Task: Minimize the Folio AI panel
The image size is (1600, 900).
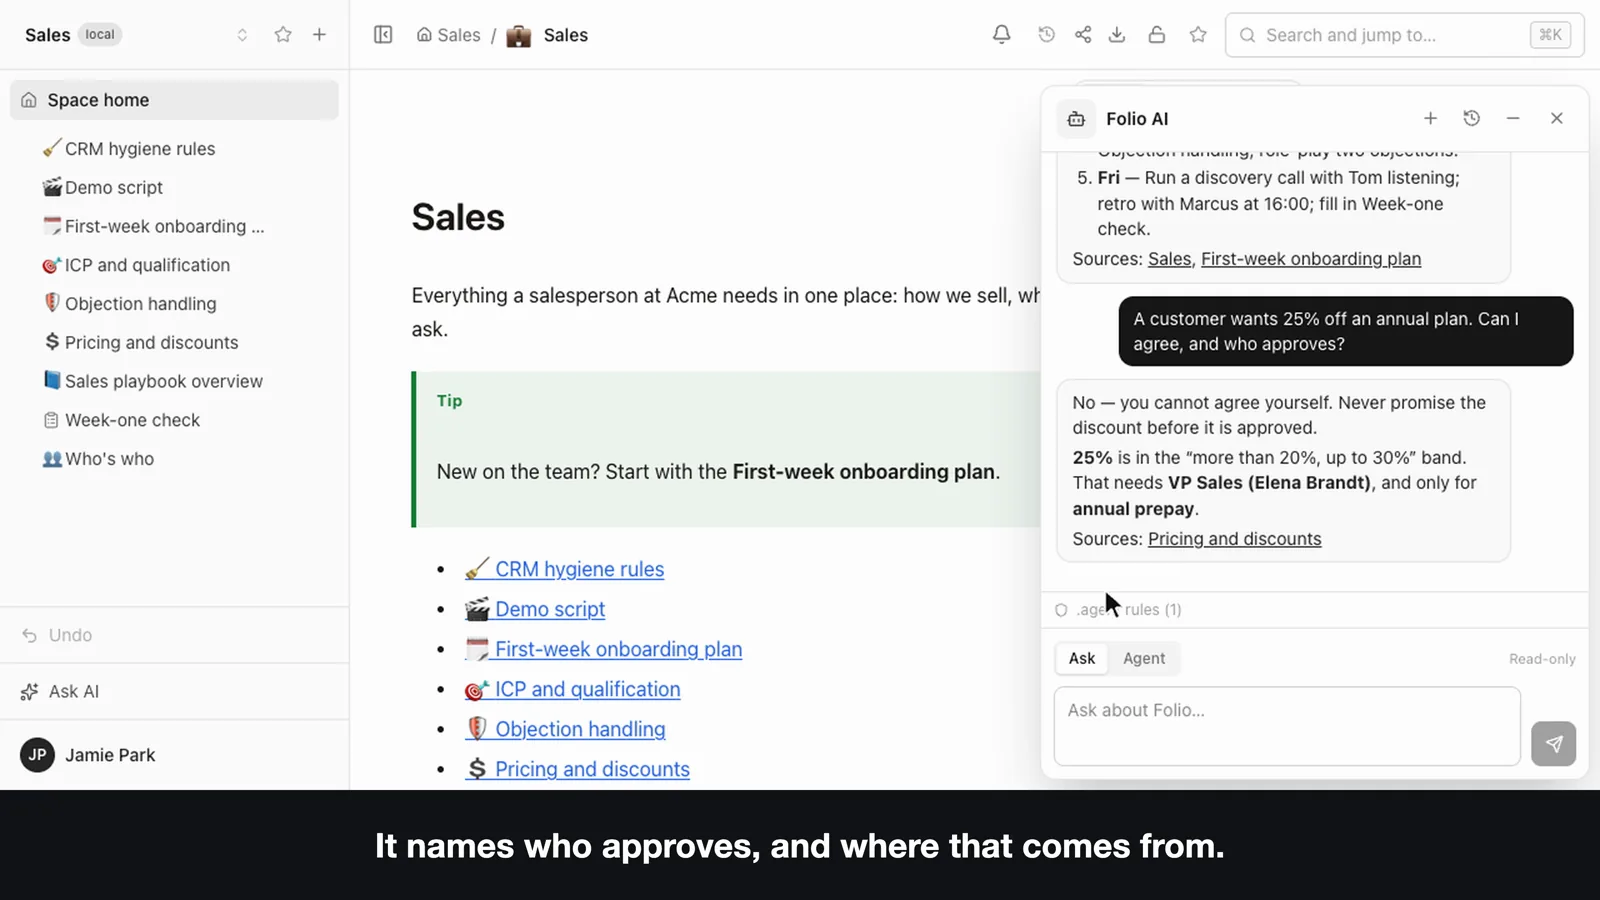Action: (1513, 118)
